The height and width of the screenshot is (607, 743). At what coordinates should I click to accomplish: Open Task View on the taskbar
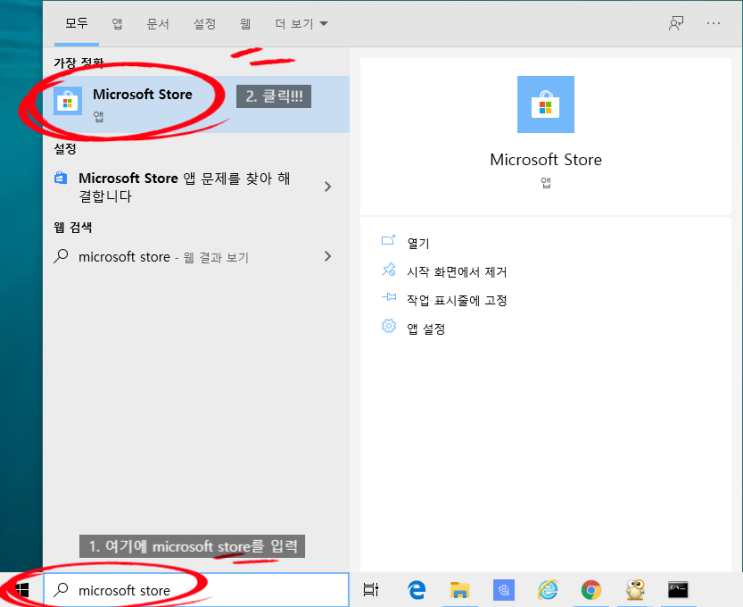[x=371, y=590]
